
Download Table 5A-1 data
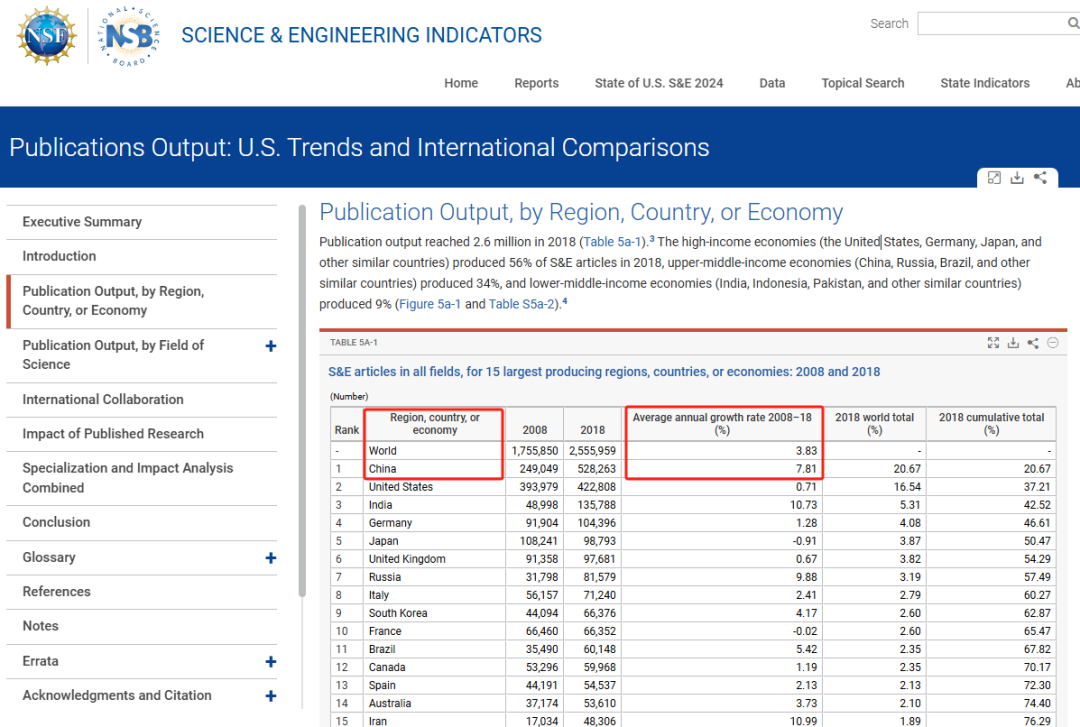tap(1013, 342)
